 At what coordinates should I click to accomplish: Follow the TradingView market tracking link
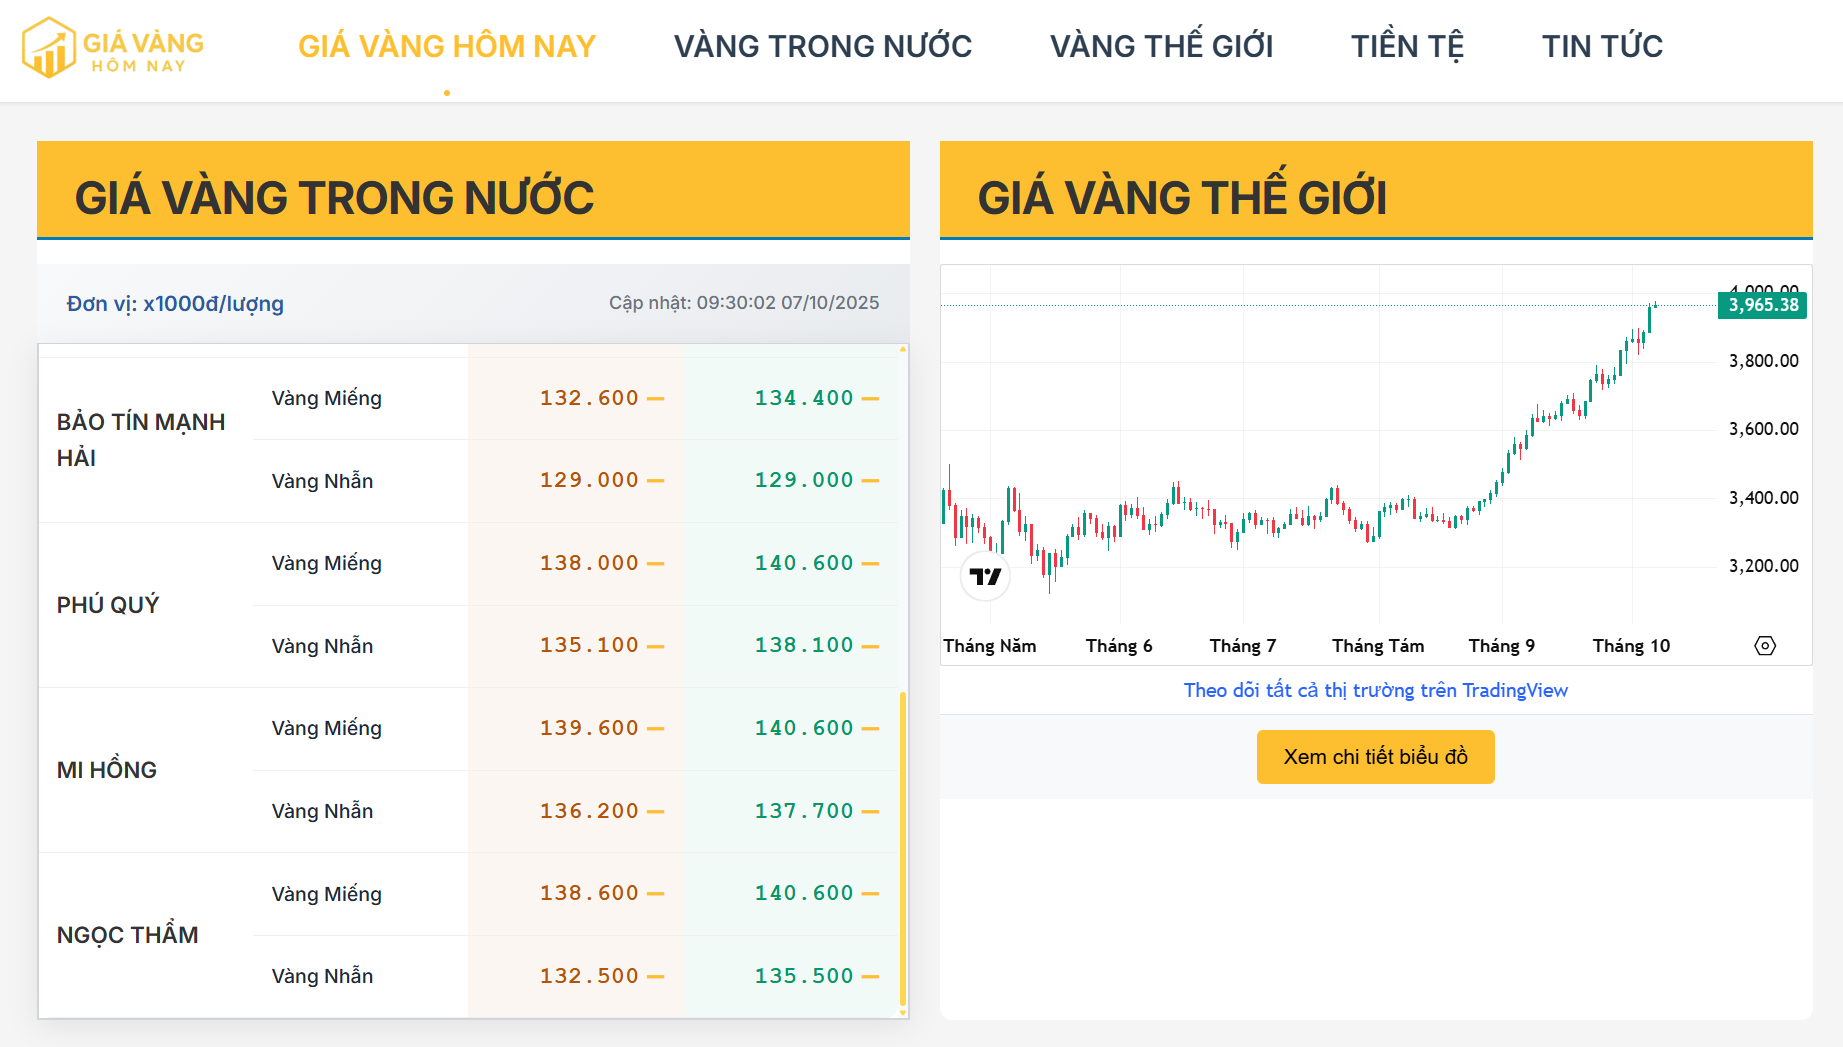(1375, 691)
